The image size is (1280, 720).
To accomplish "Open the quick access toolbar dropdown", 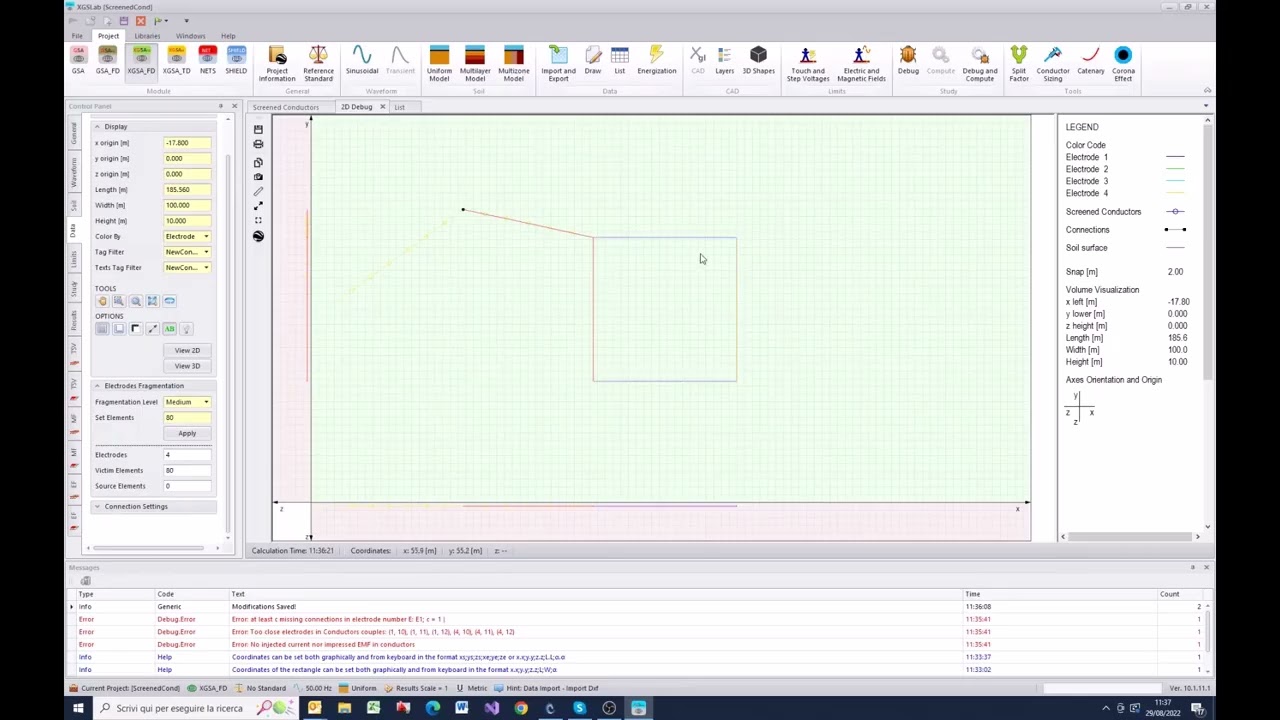I will click(x=186, y=21).
